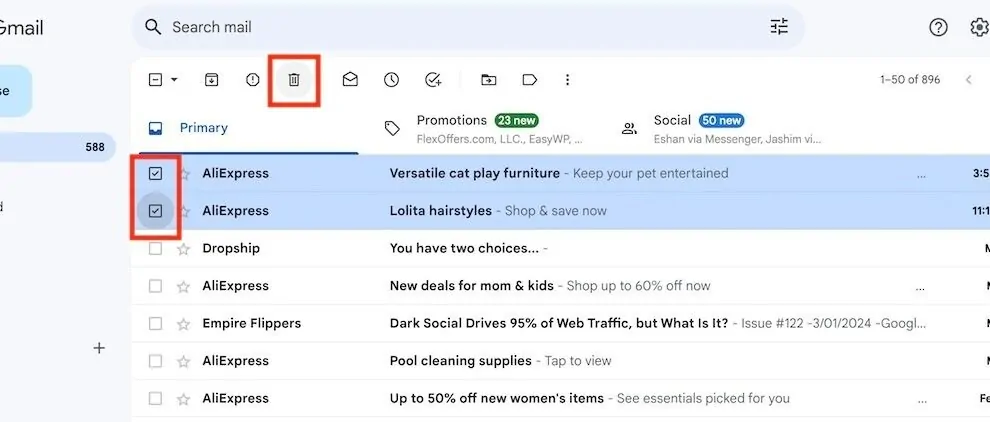This screenshot has width=990, height=422.
Task: Switch to the Primary tab
Action: coord(249,128)
